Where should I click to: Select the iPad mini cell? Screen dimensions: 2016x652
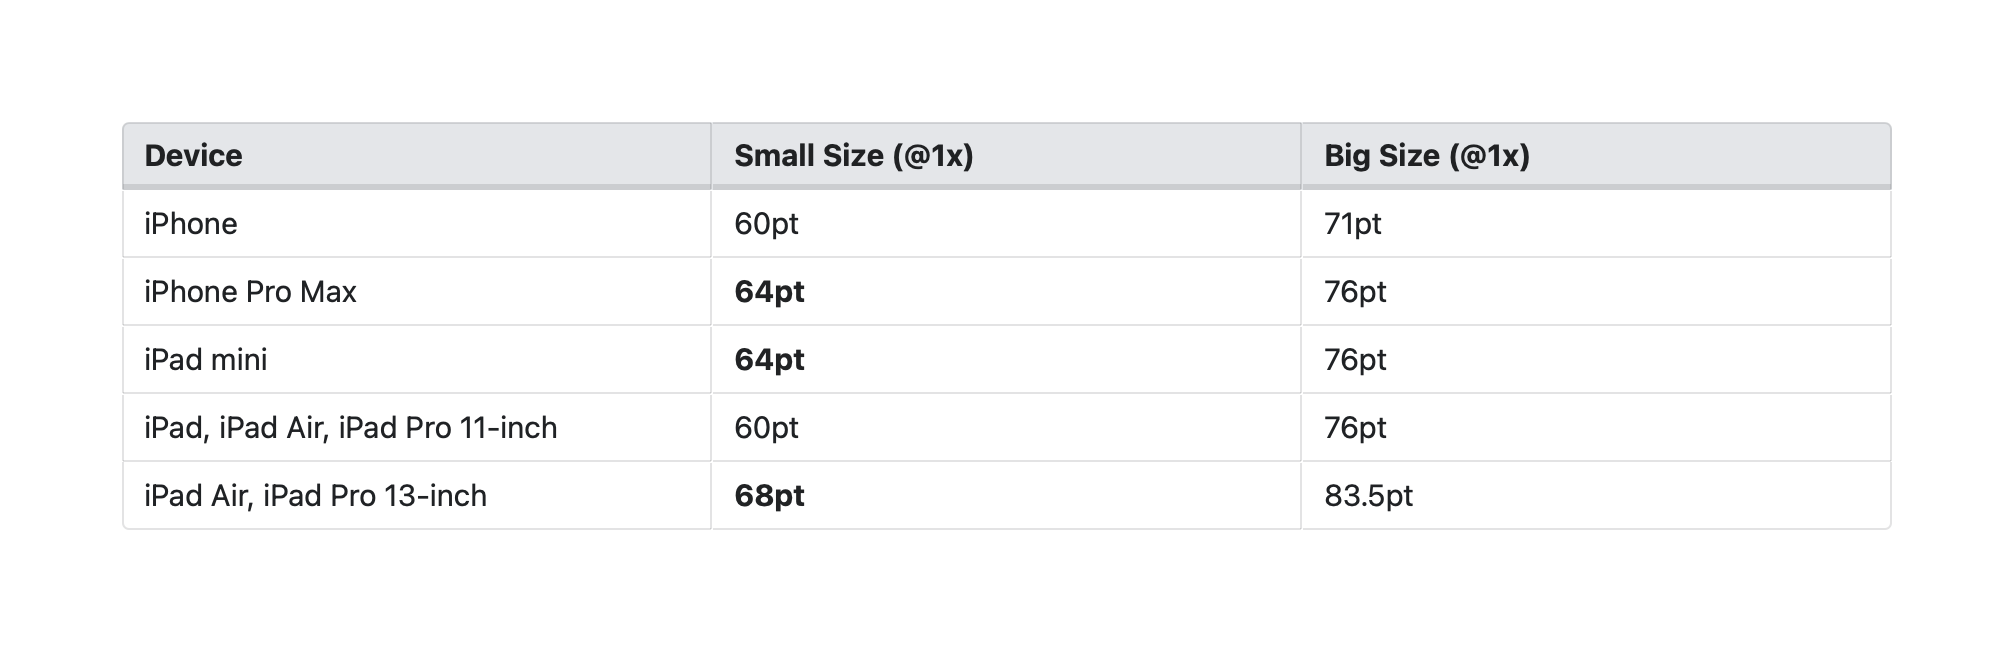[206, 360]
